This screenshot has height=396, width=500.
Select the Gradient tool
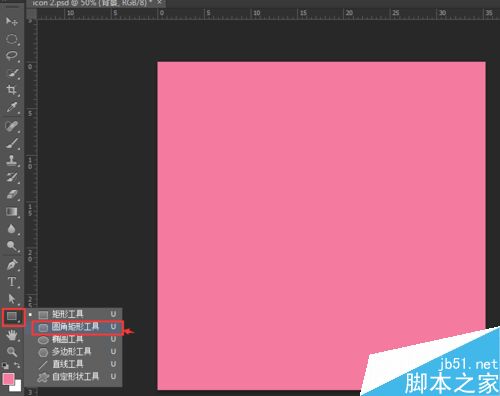(x=12, y=212)
